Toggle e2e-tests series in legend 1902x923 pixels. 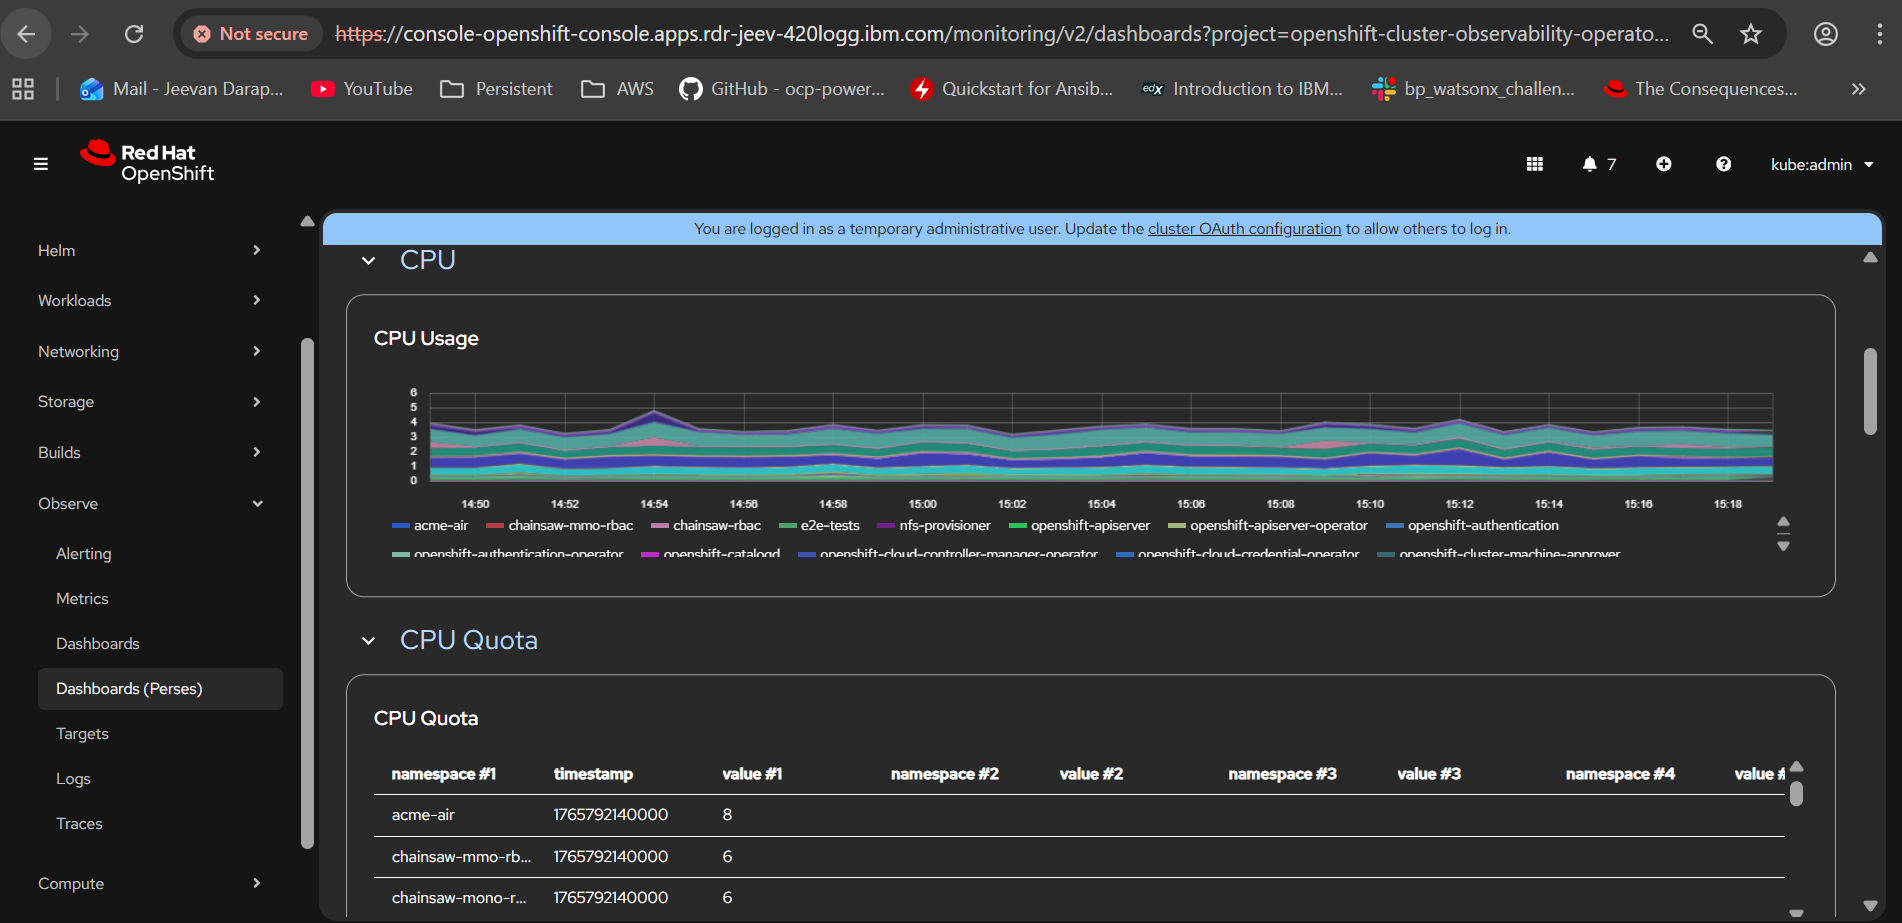click(x=829, y=526)
